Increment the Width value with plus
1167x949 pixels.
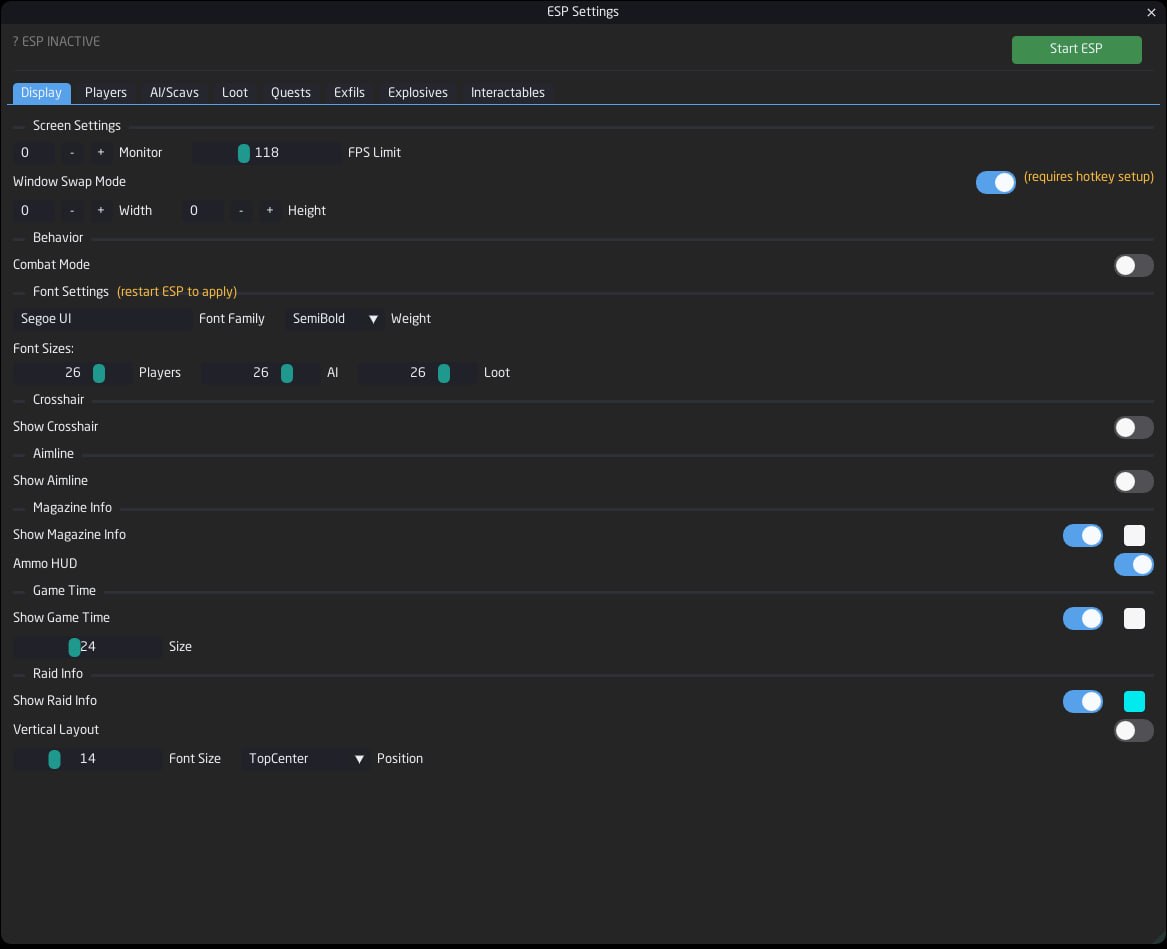point(100,211)
